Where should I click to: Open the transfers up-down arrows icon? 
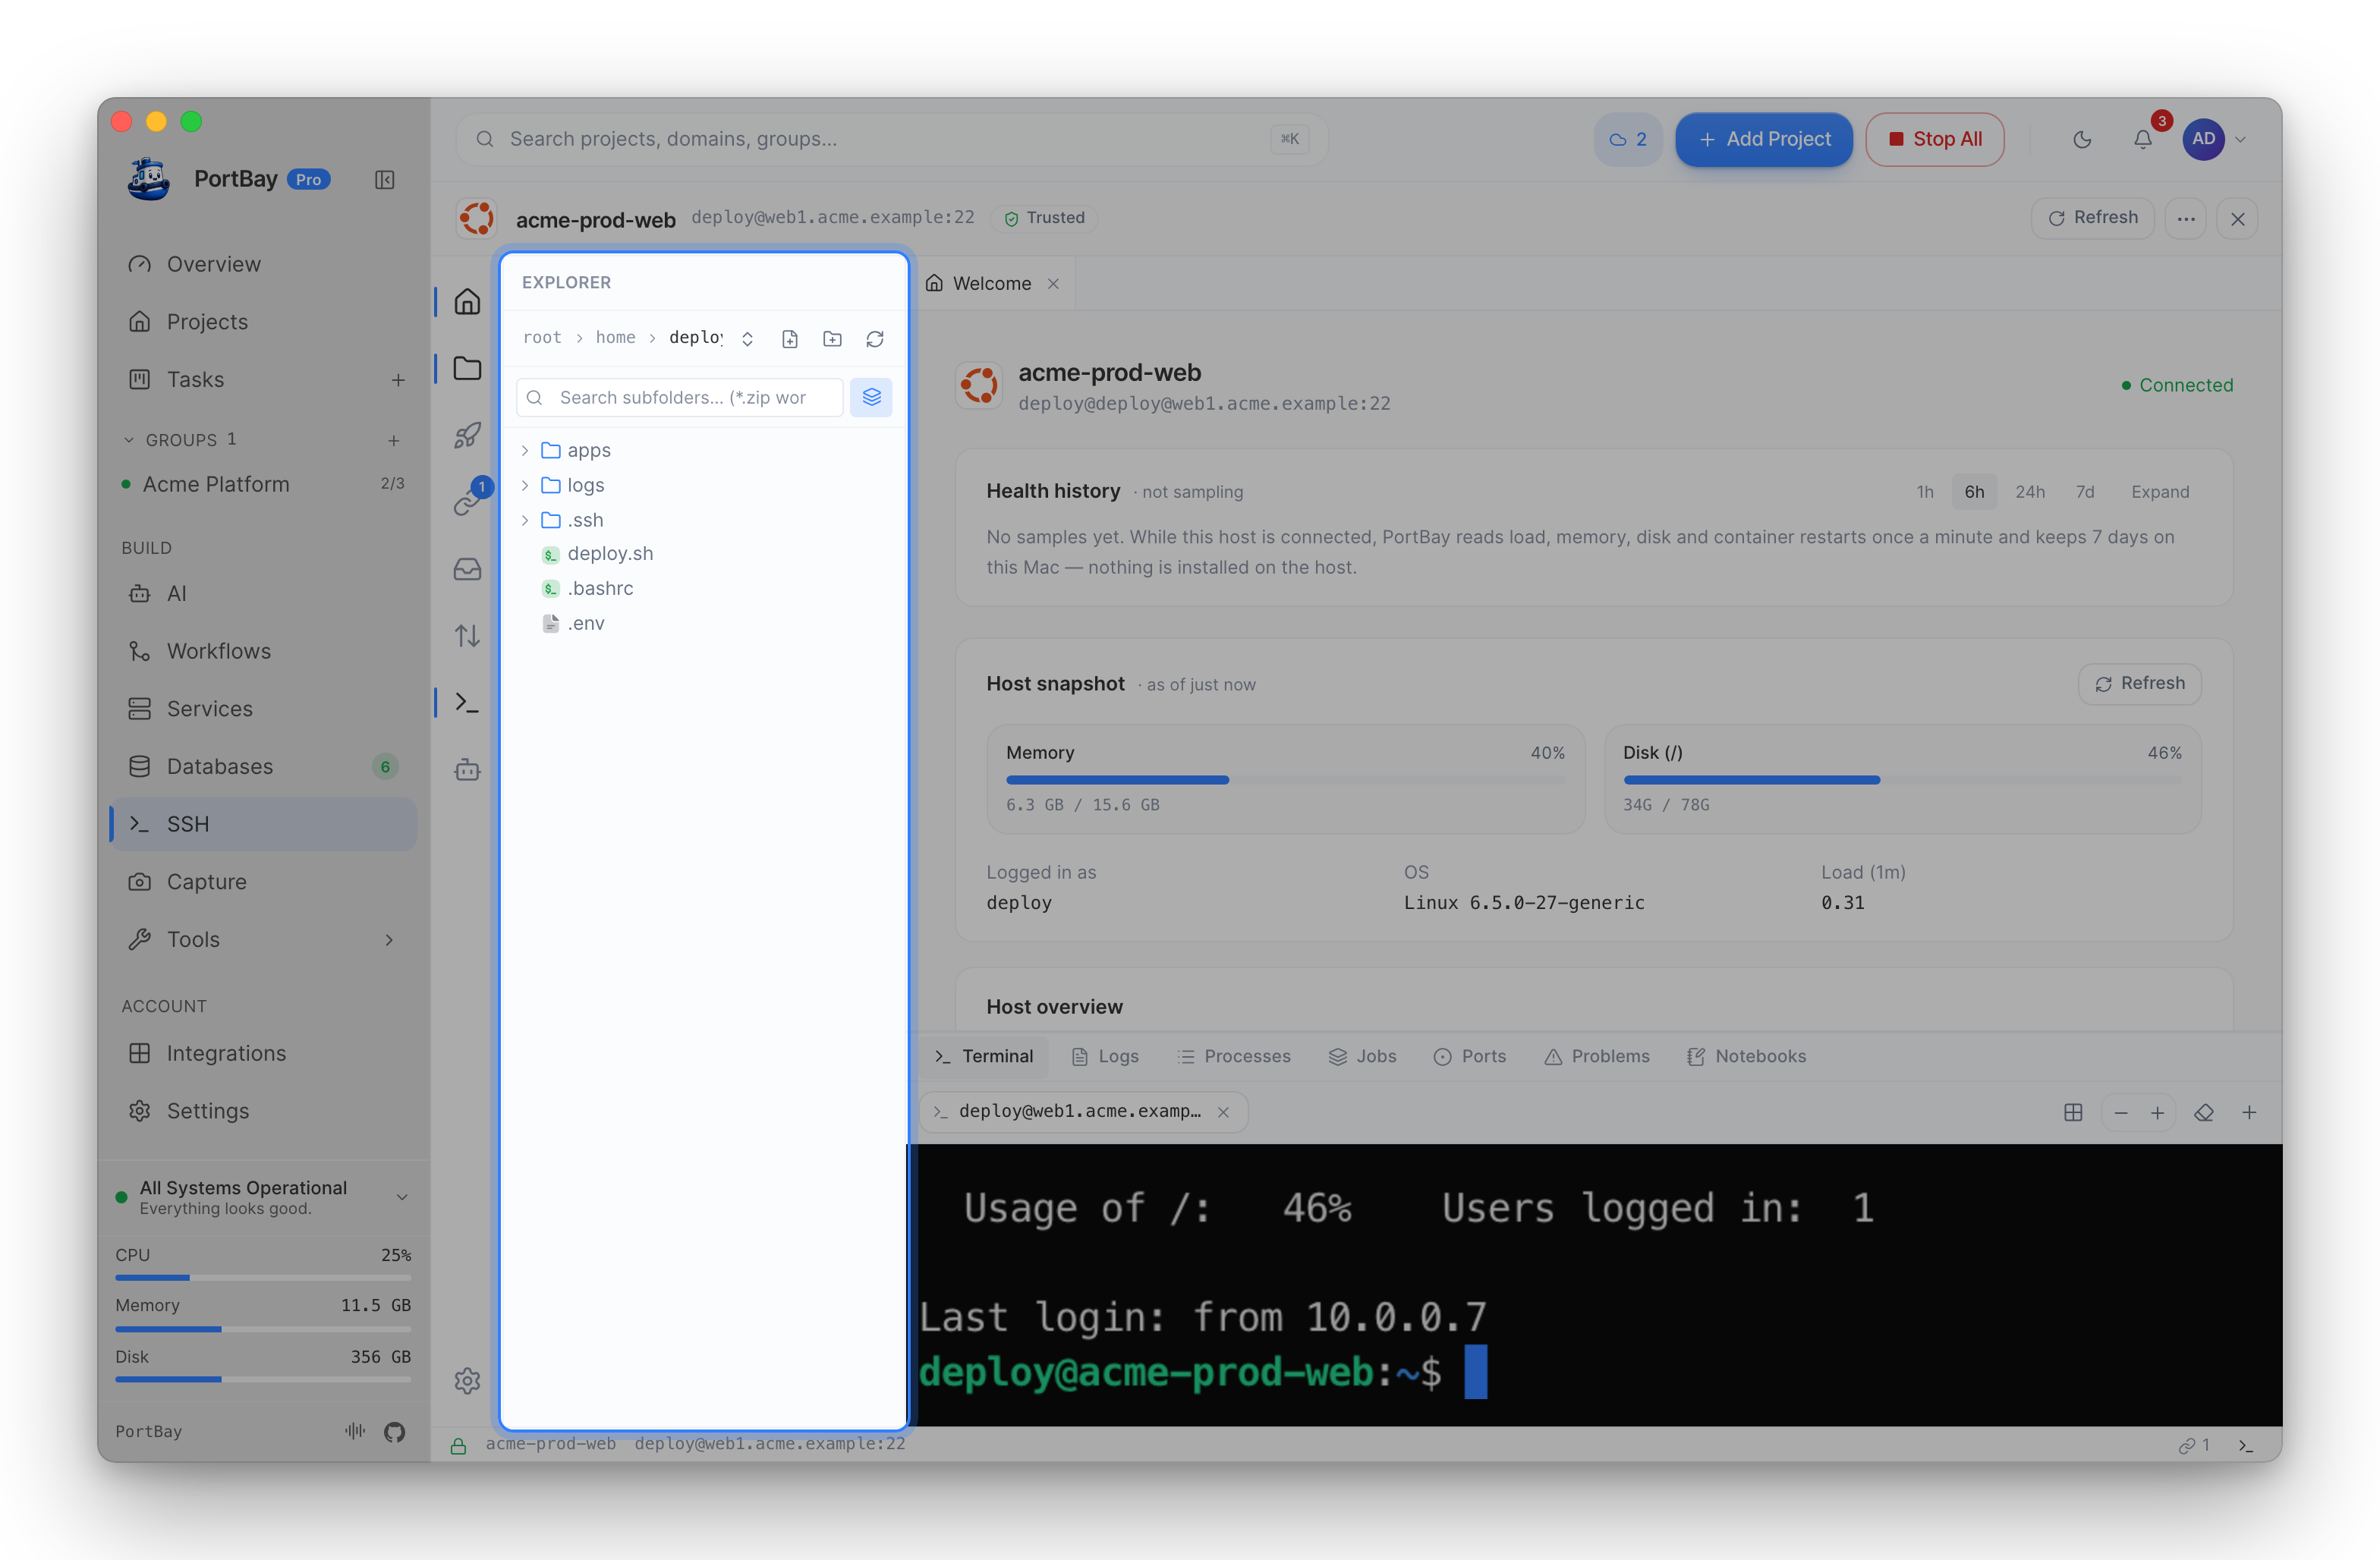tap(467, 636)
